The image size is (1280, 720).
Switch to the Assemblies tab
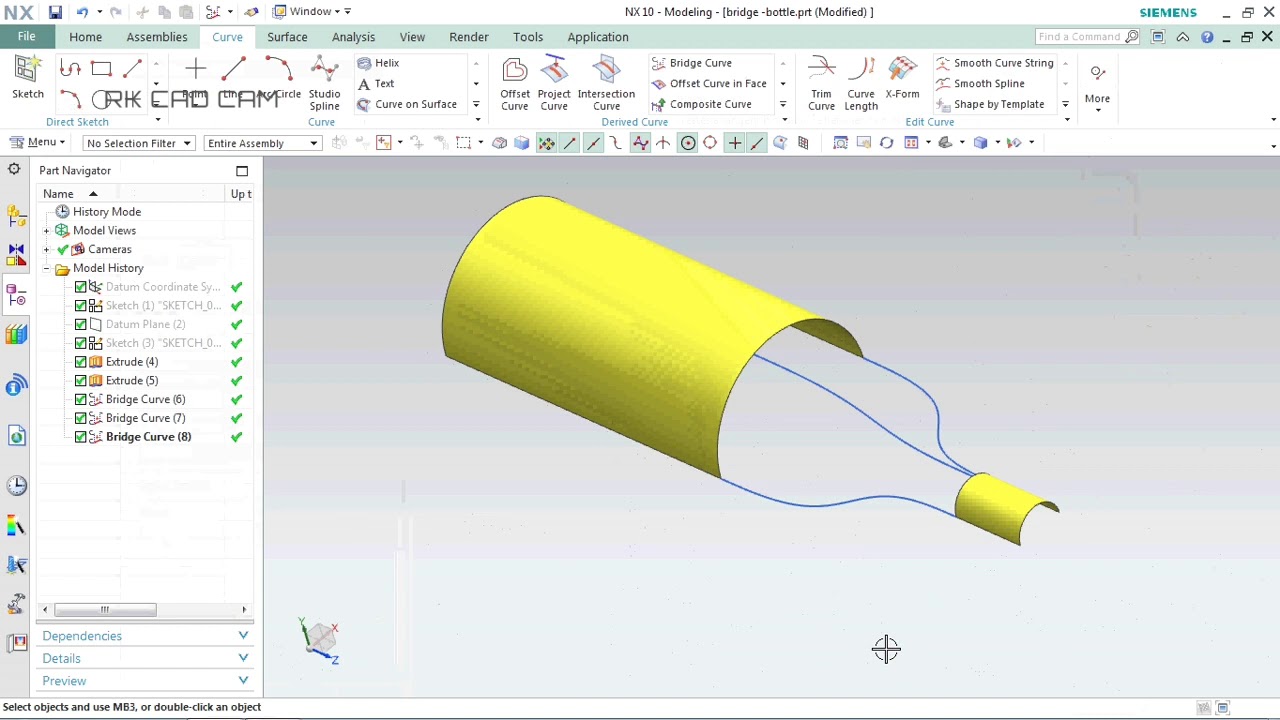[x=157, y=37]
